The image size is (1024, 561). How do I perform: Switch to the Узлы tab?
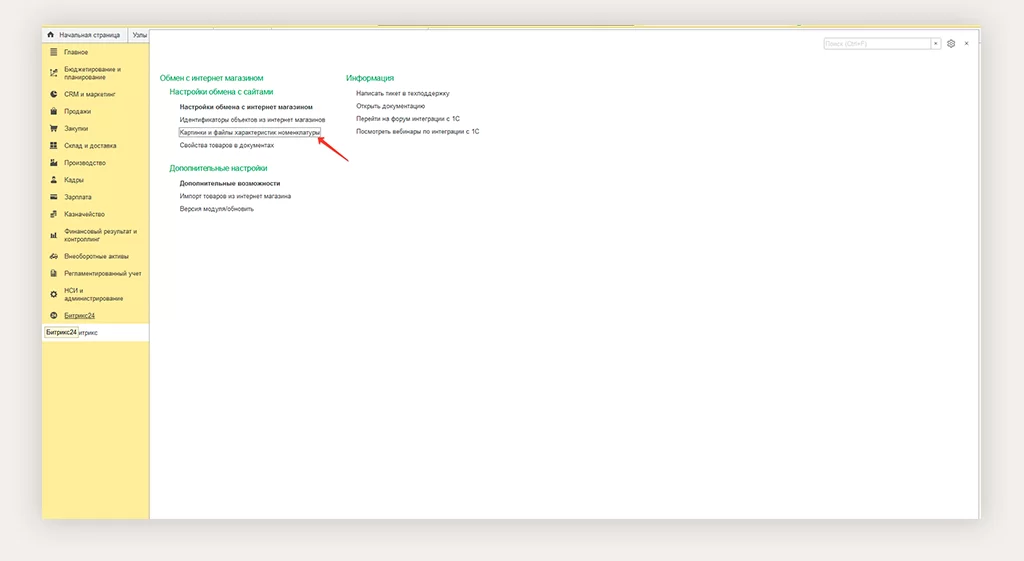click(140, 35)
